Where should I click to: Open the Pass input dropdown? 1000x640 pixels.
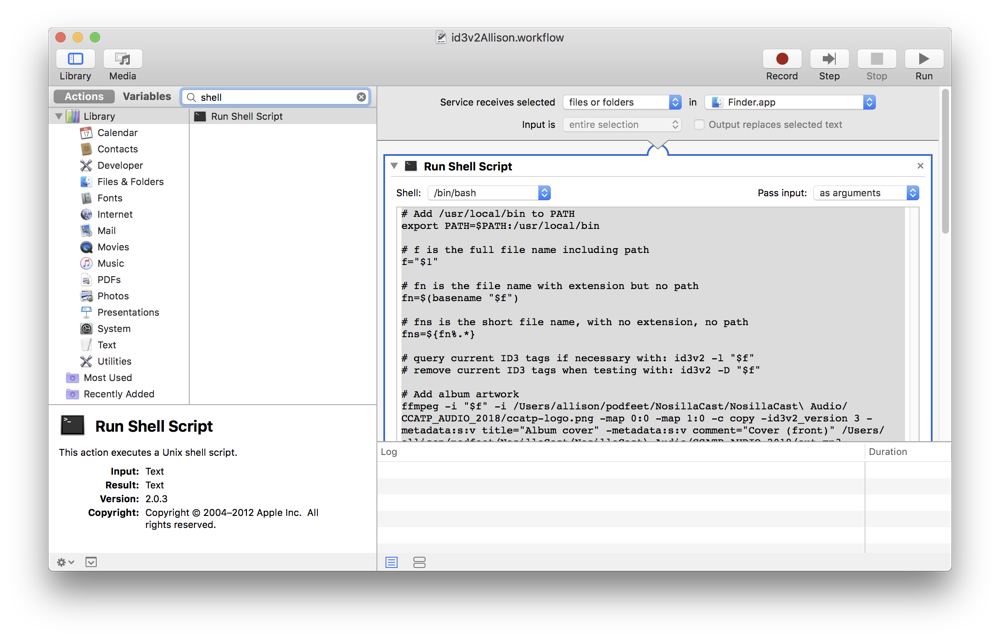866,193
